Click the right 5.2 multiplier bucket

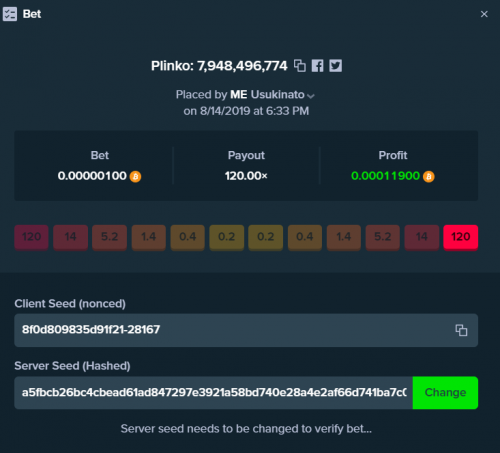383,237
